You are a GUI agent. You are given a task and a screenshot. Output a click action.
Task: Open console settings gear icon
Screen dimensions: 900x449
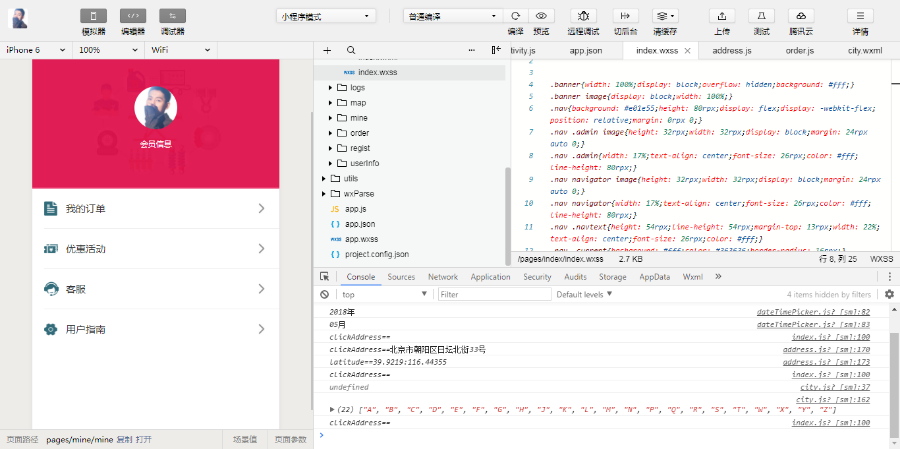click(x=889, y=294)
